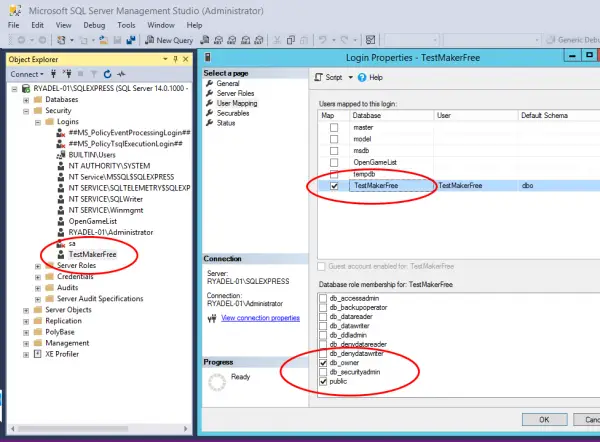600x442 pixels.
Task: Toggle the db_owner role checkbox
Action: tap(322, 362)
